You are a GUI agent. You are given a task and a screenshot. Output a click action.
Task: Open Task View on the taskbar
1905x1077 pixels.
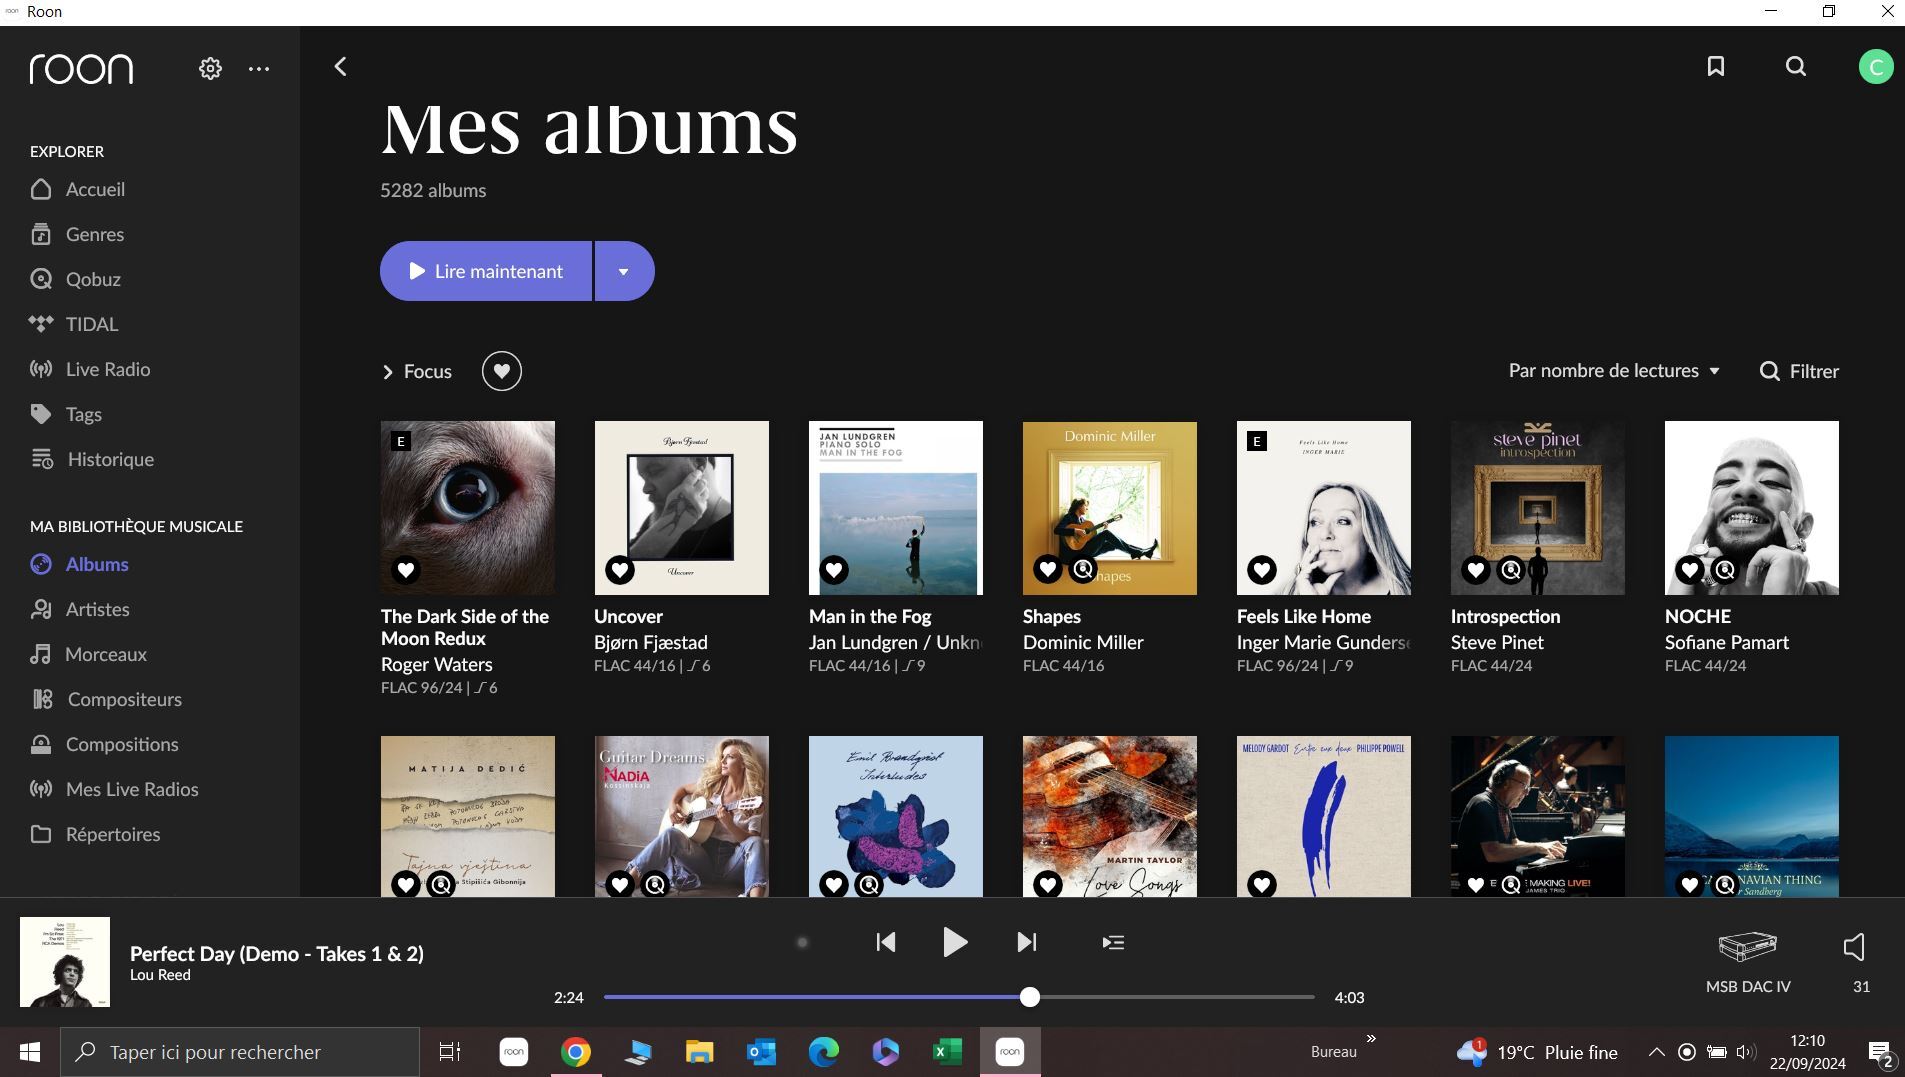tap(450, 1052)
